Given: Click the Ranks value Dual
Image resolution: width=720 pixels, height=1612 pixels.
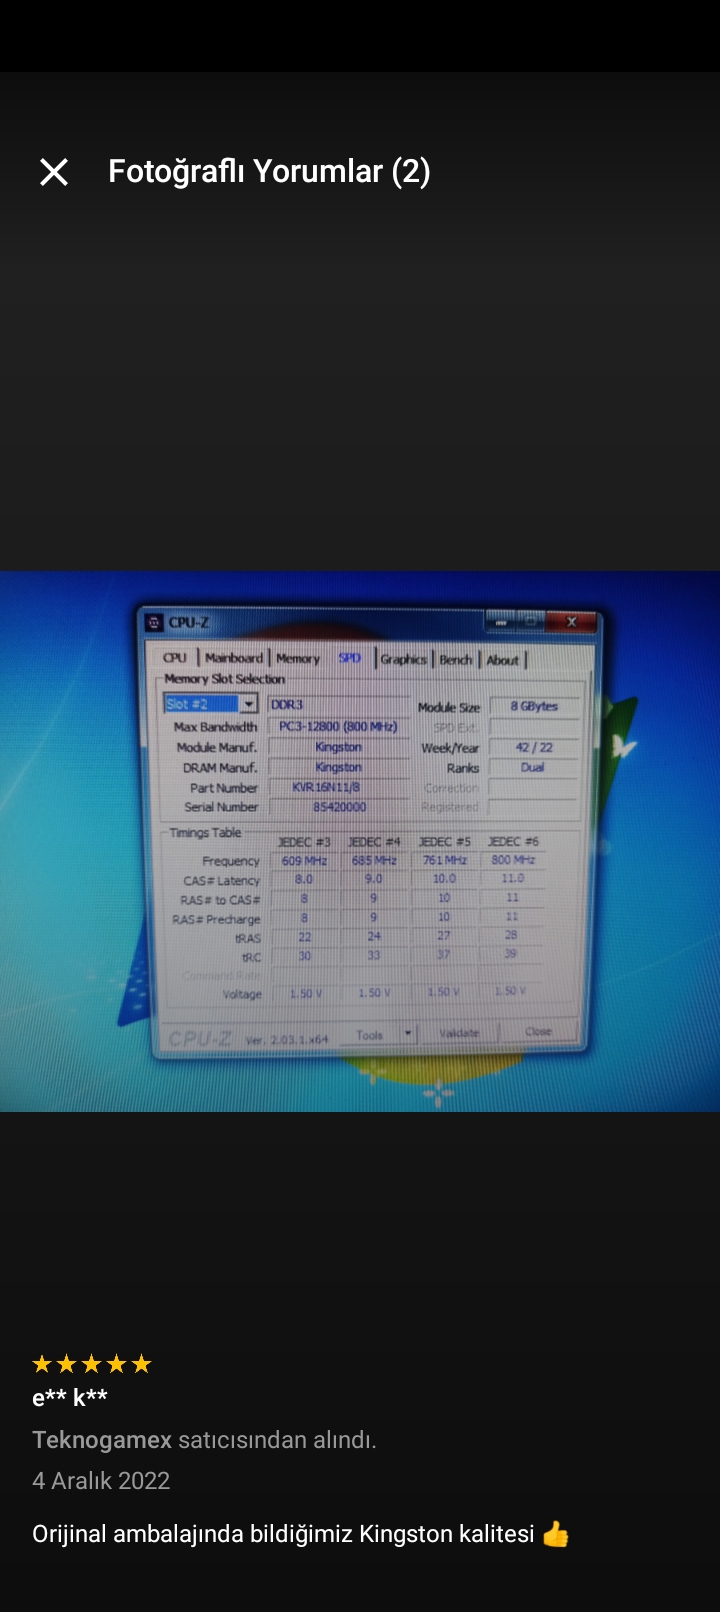Looking at the screenshot, I should click(533, 767).
